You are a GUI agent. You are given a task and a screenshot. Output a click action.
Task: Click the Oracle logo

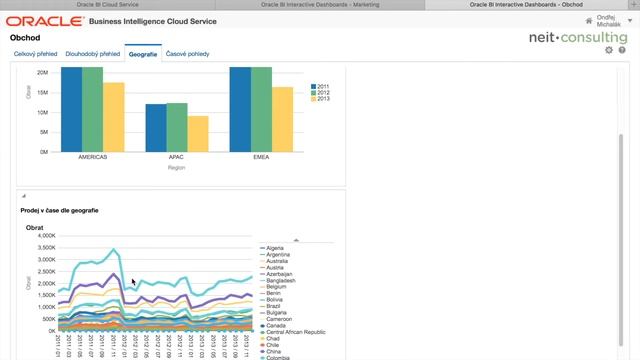[x=45, y=21]
